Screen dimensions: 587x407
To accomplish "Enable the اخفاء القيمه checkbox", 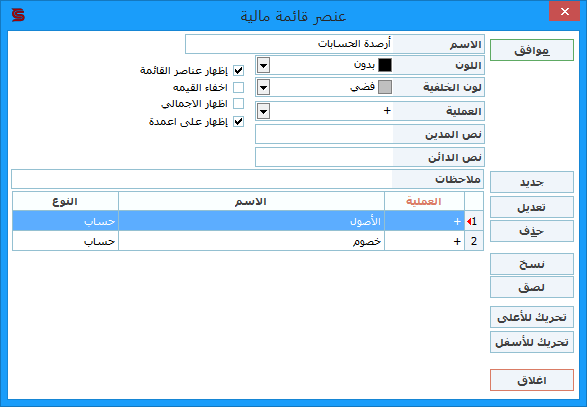I will [x=238, y=87].
